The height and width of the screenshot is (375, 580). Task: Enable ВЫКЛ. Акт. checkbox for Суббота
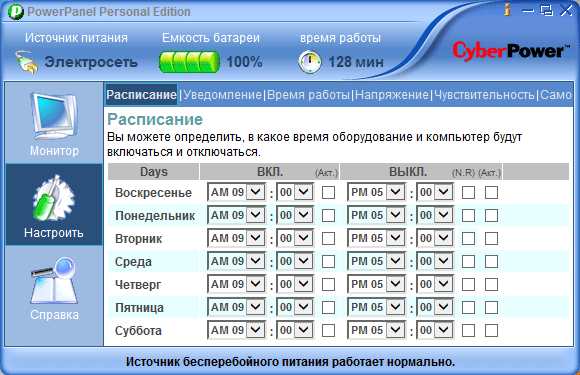(491, 330)
